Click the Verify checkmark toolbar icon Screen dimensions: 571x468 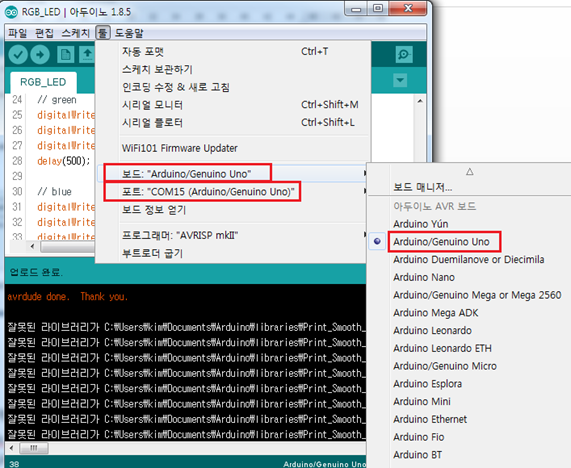coord(18,55)
